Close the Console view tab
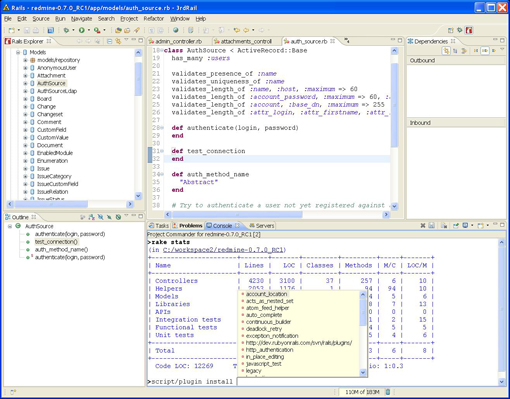This screenshot has height=399, width=510. point(237,226)
